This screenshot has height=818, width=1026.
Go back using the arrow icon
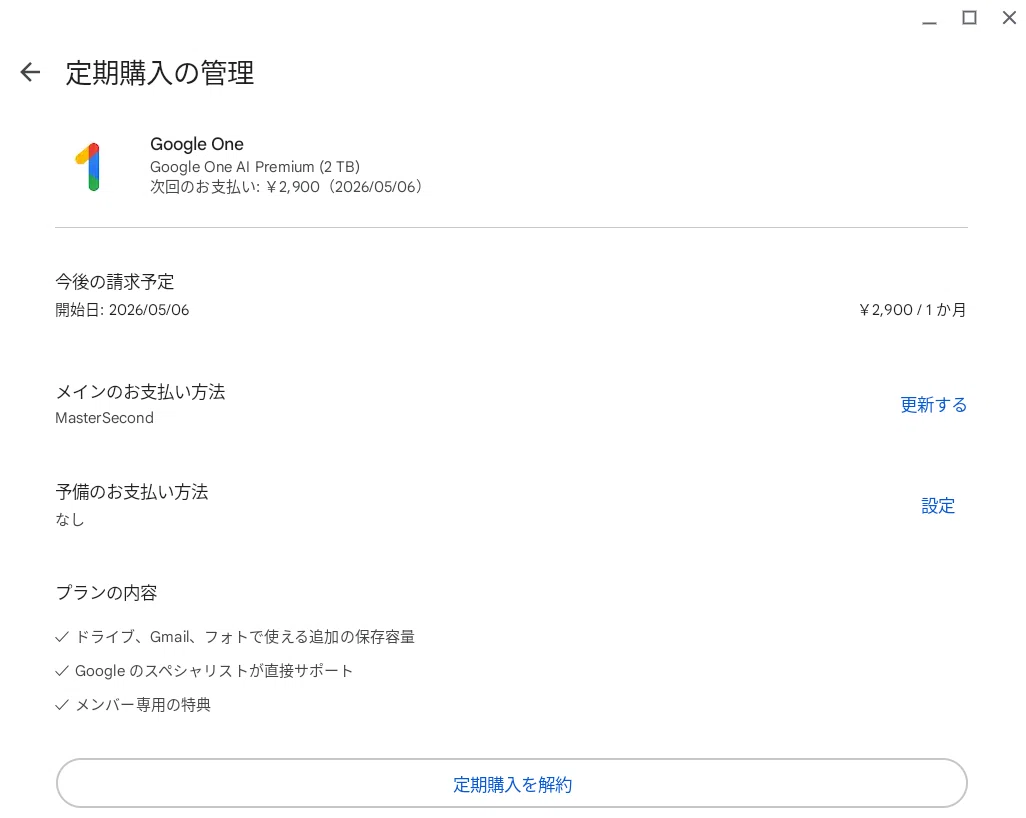tap(30, 72)
